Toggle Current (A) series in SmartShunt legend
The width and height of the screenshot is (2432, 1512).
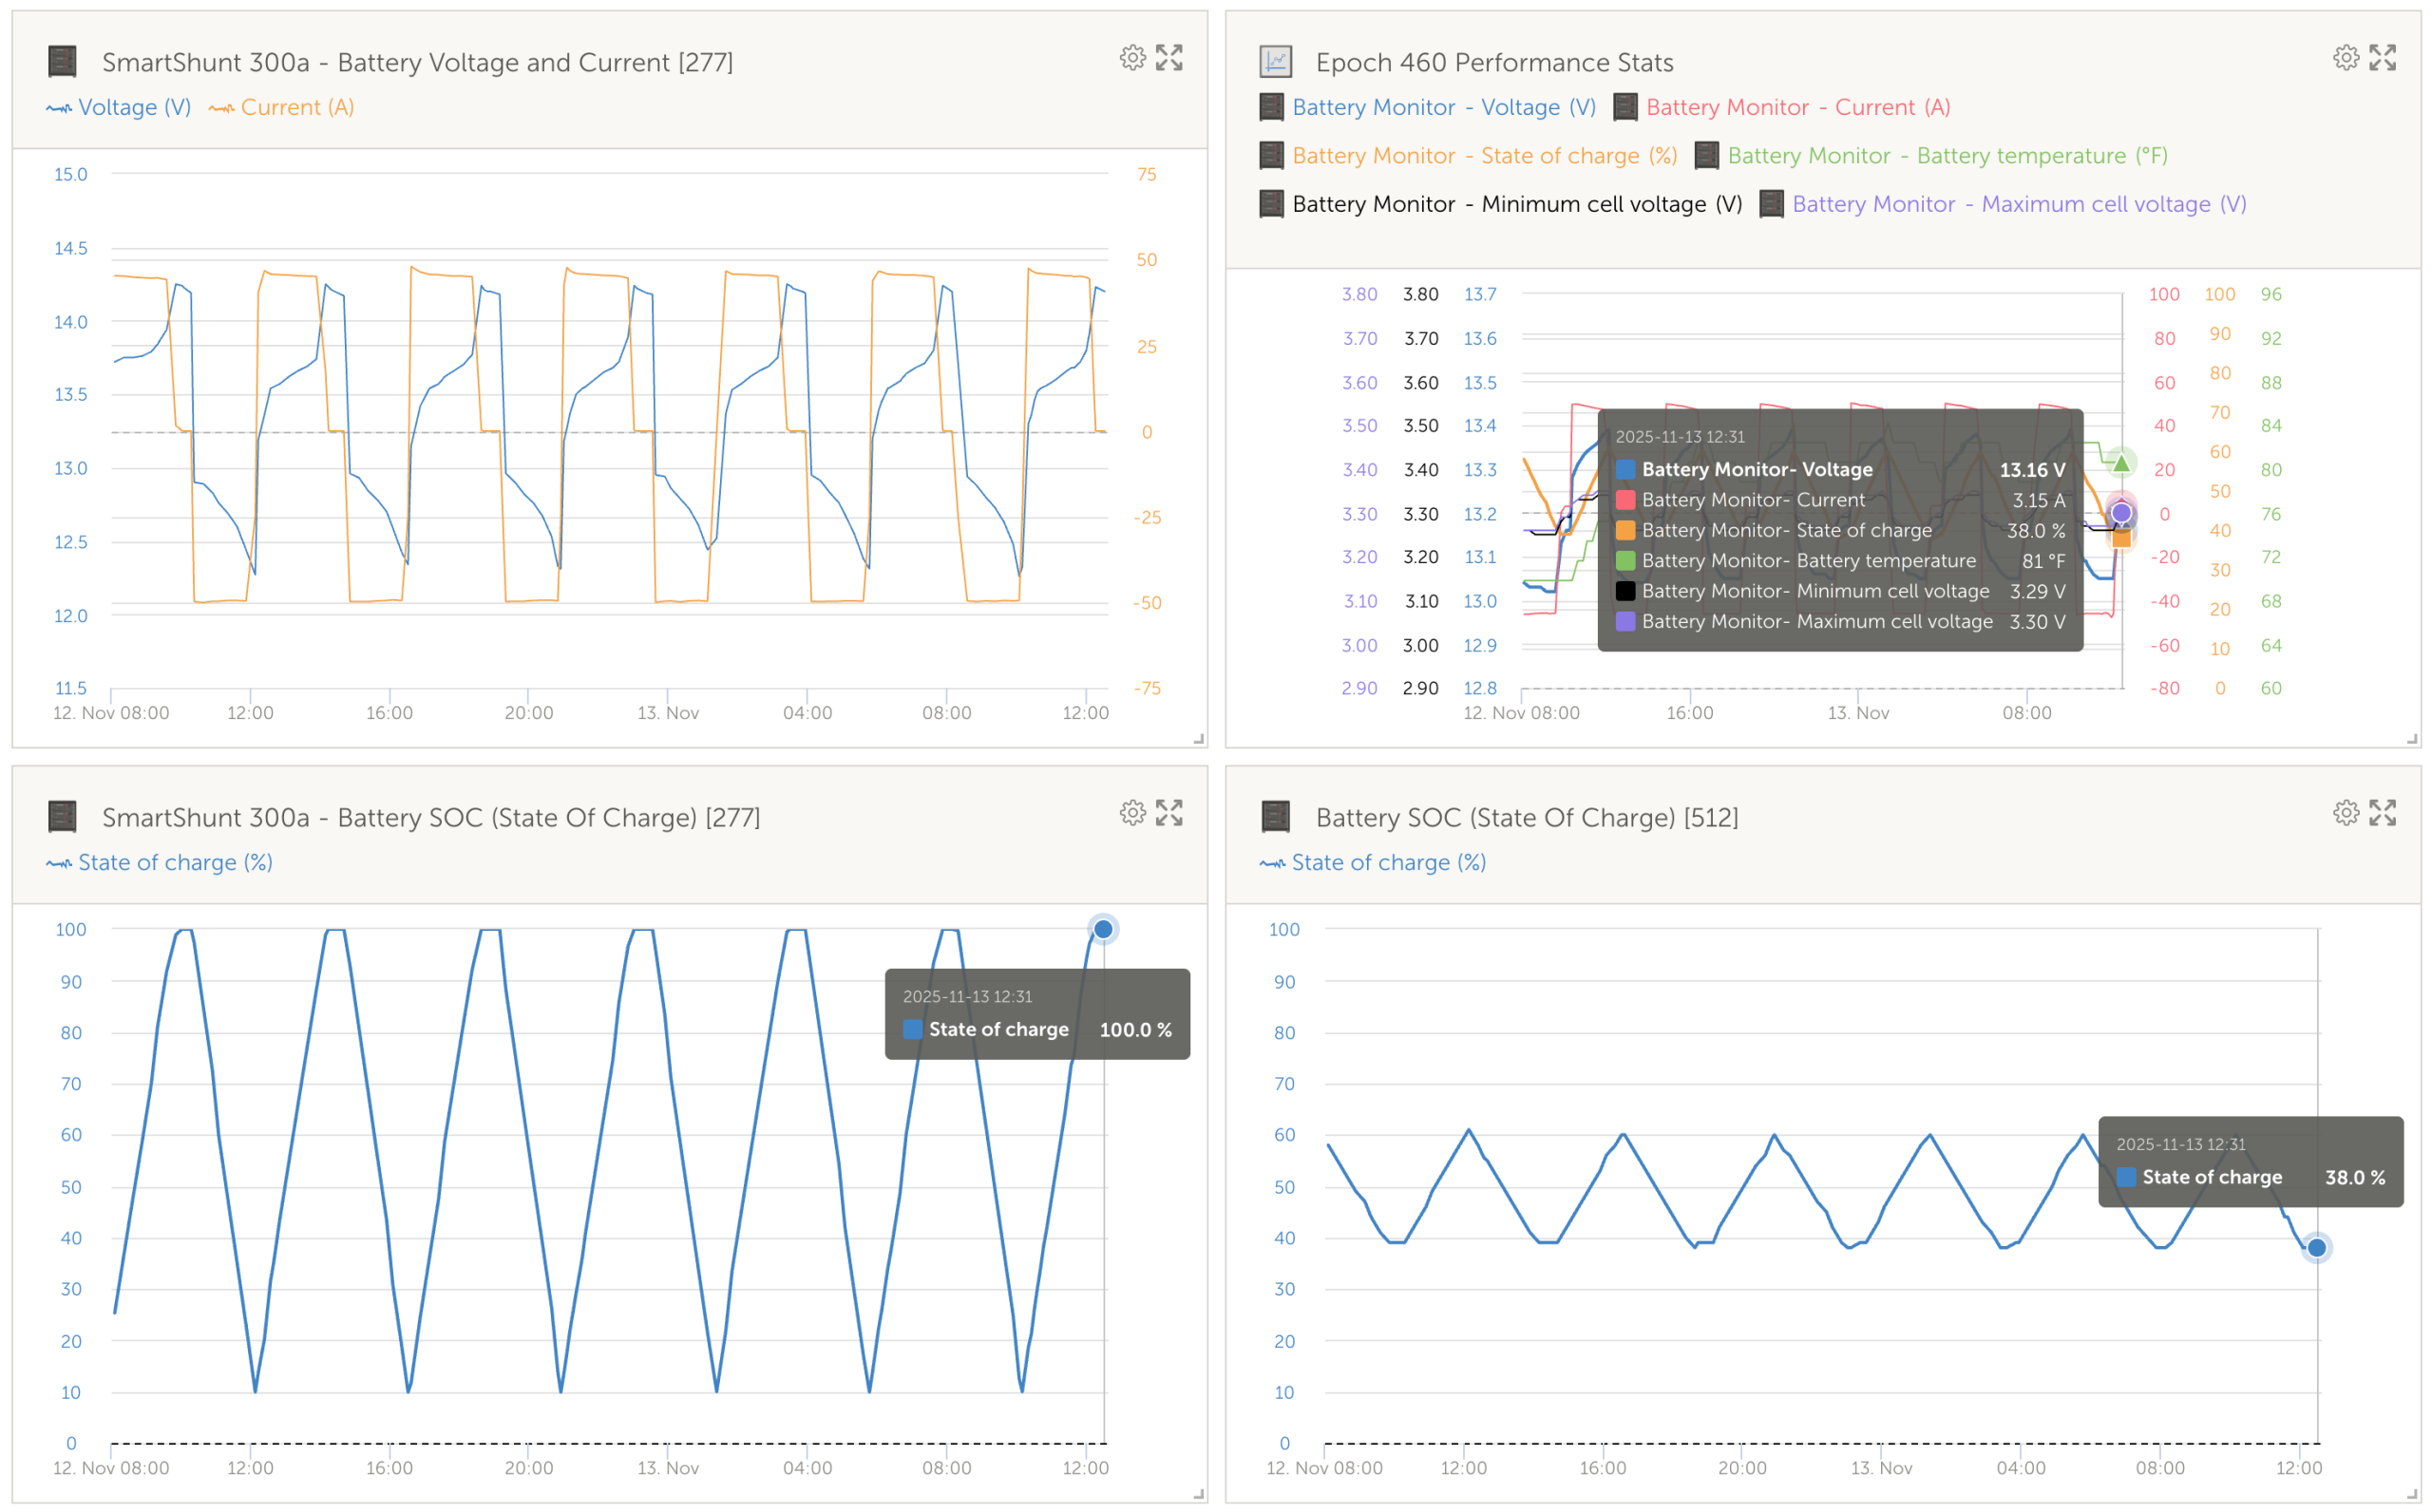point(296,108)
